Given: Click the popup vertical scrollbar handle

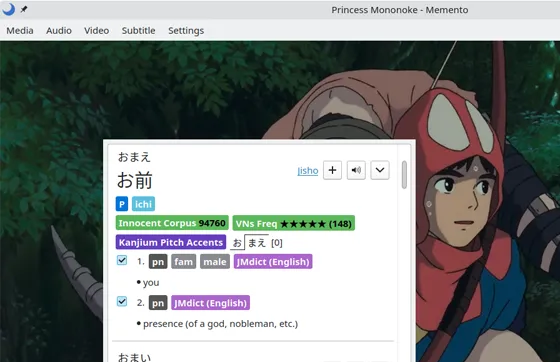Looking at the screenshot, I should tap(404, 175).
